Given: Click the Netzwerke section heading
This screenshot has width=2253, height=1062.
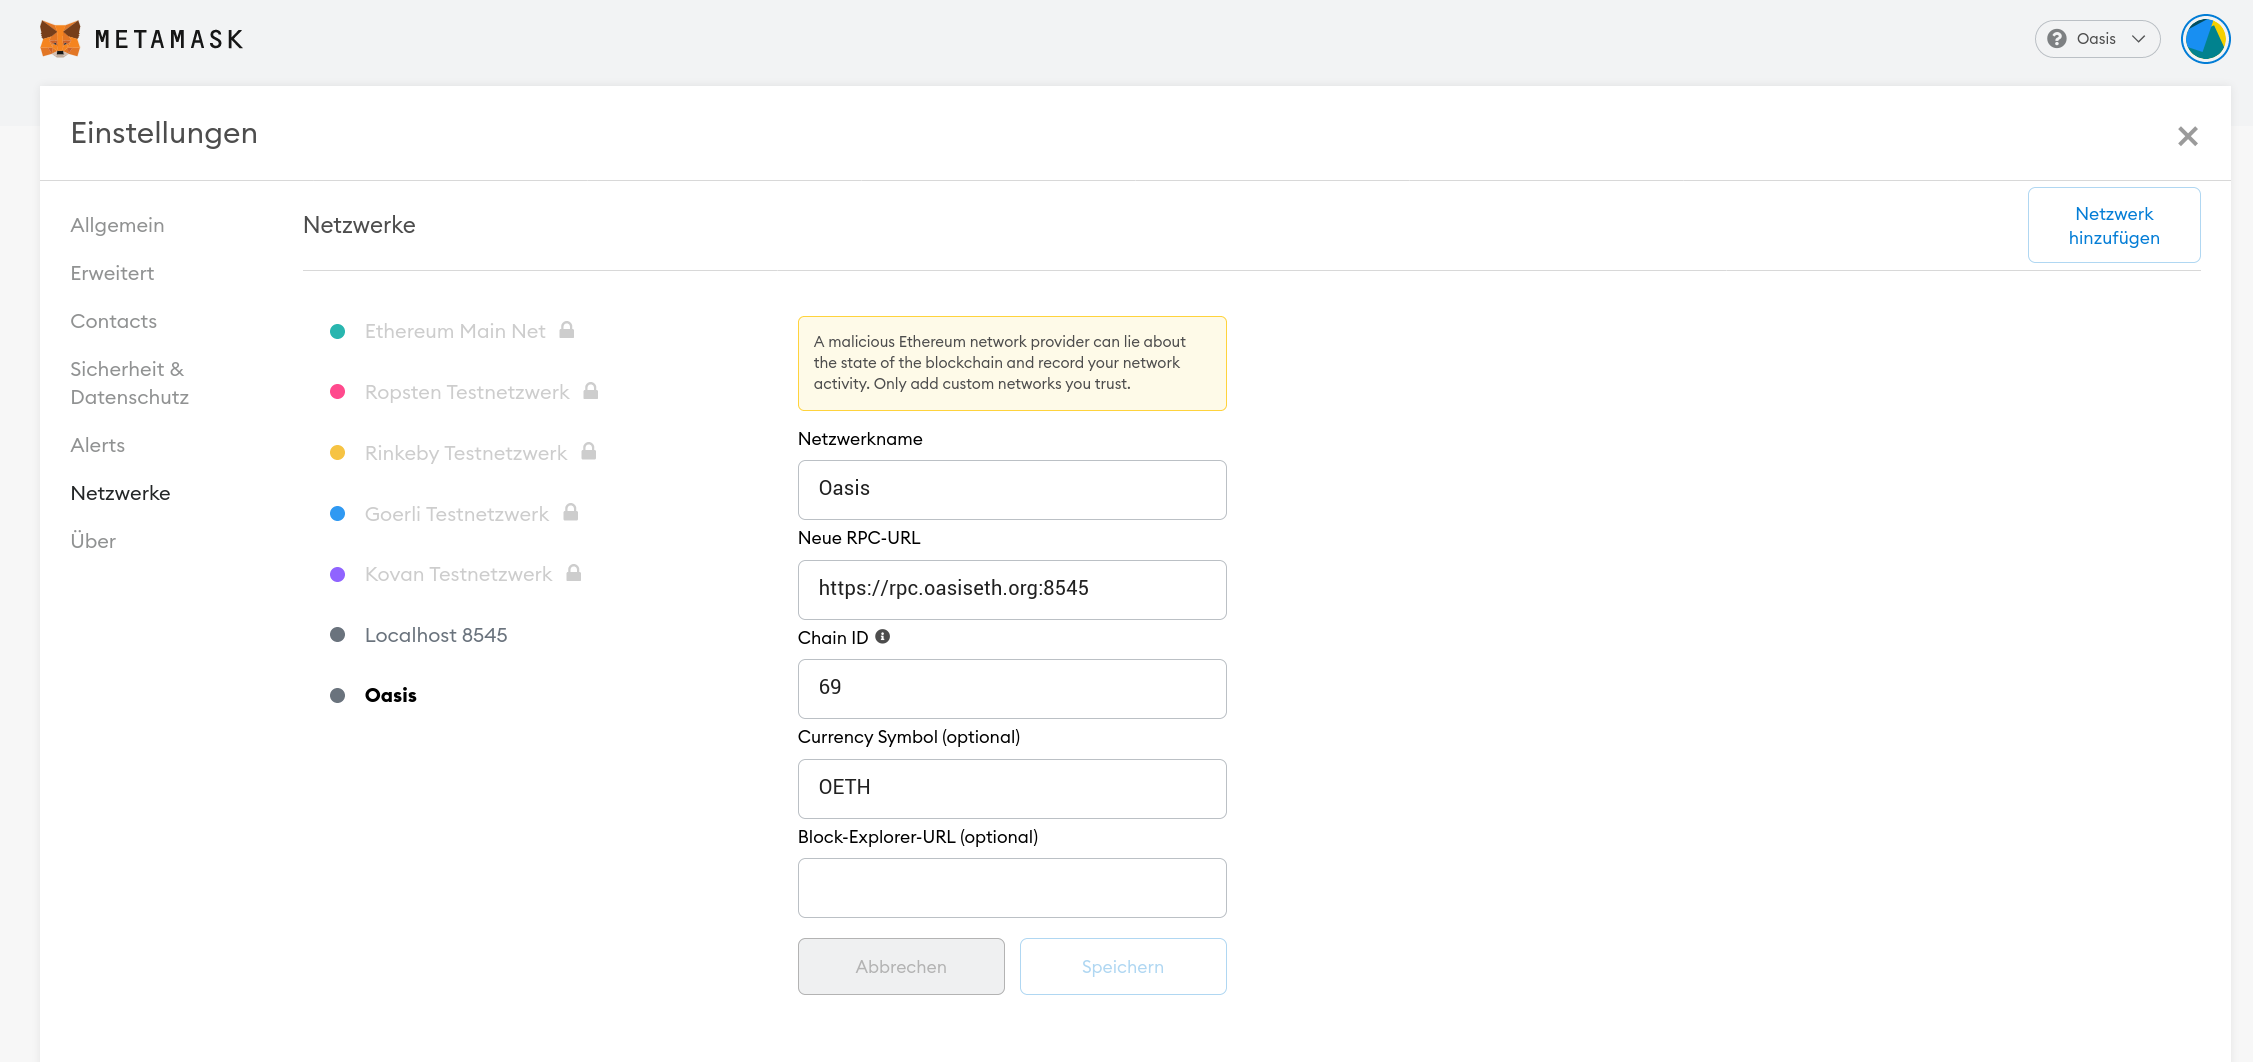Looking at the screenshot, I should (x=359, y=225).
